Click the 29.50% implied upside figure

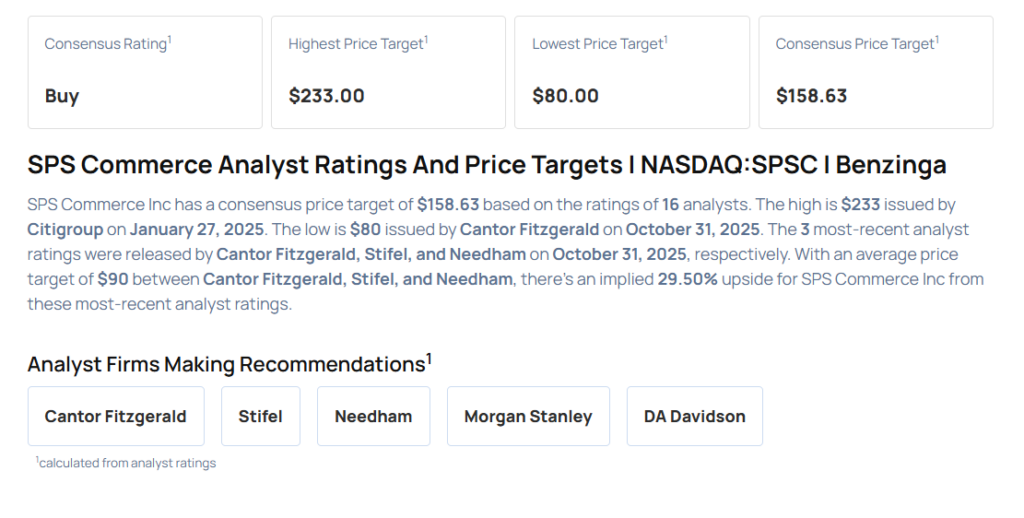click(687, 279)
